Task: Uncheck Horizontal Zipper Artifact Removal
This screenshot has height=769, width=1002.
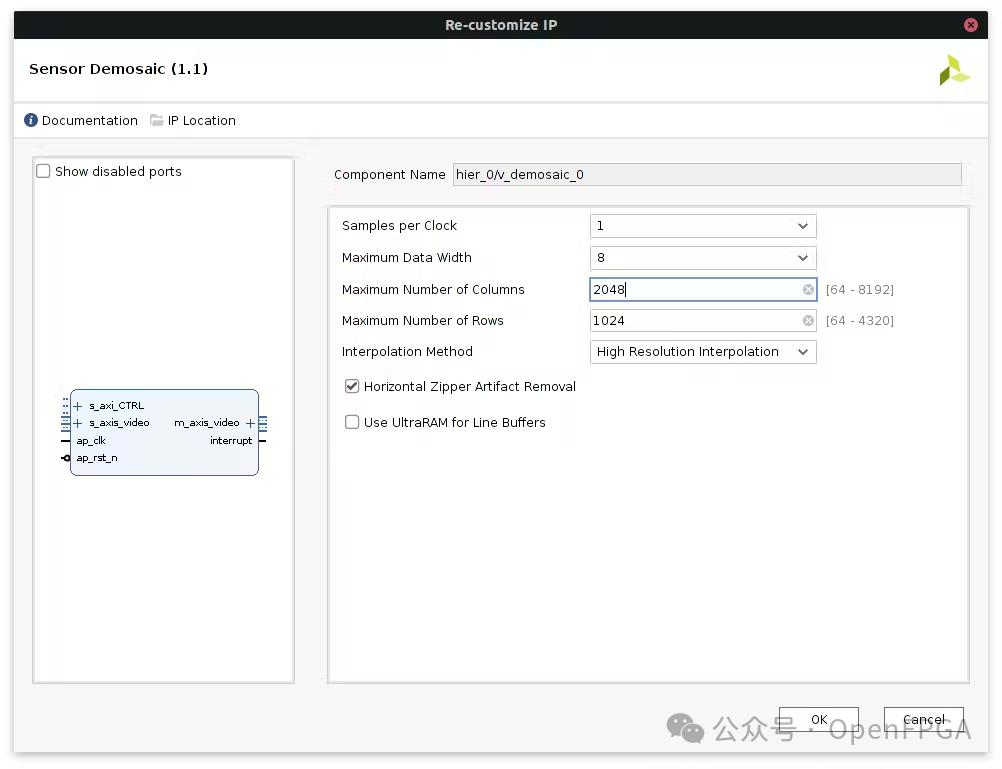Action: pos(352,386)
